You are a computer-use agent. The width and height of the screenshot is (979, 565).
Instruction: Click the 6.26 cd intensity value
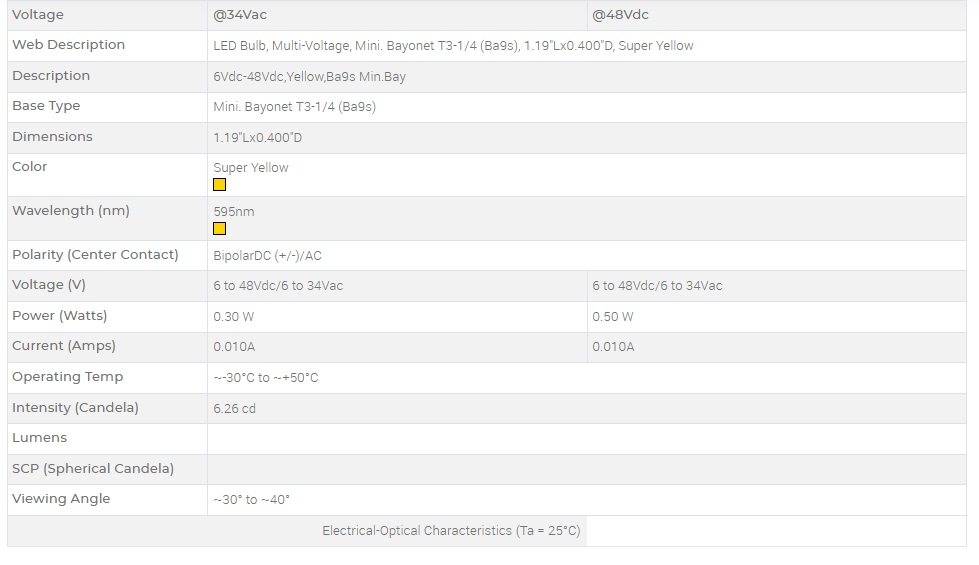pos(234,408)
